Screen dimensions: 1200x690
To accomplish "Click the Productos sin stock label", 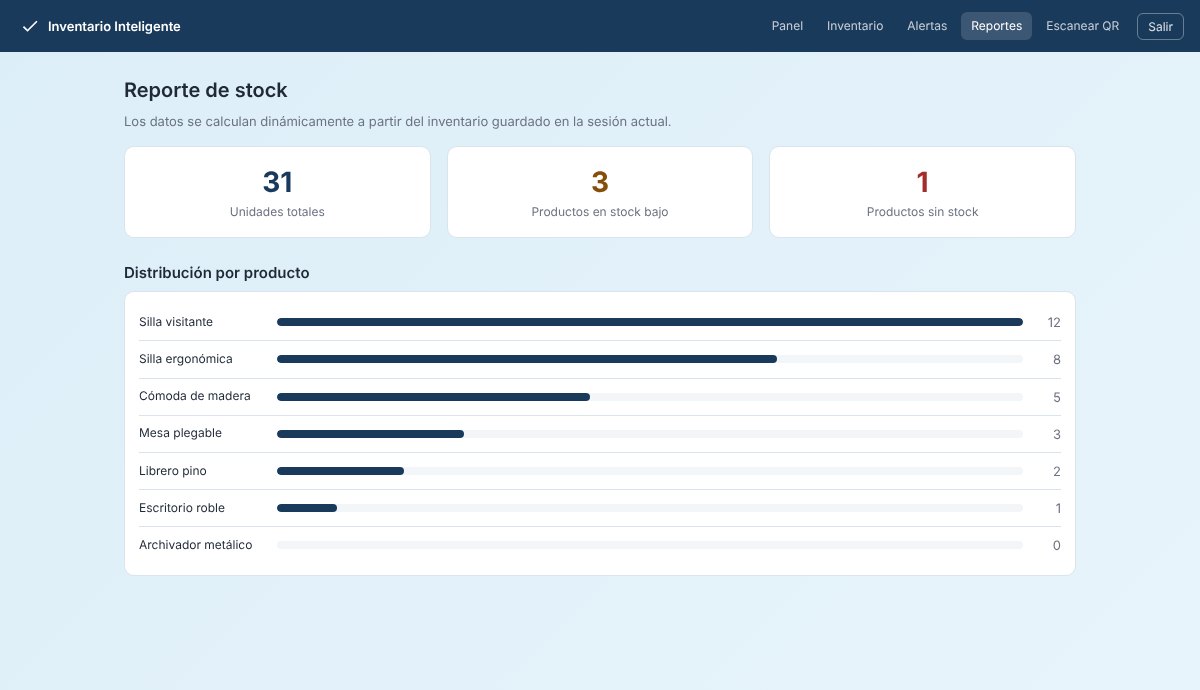I will [923, 212].
